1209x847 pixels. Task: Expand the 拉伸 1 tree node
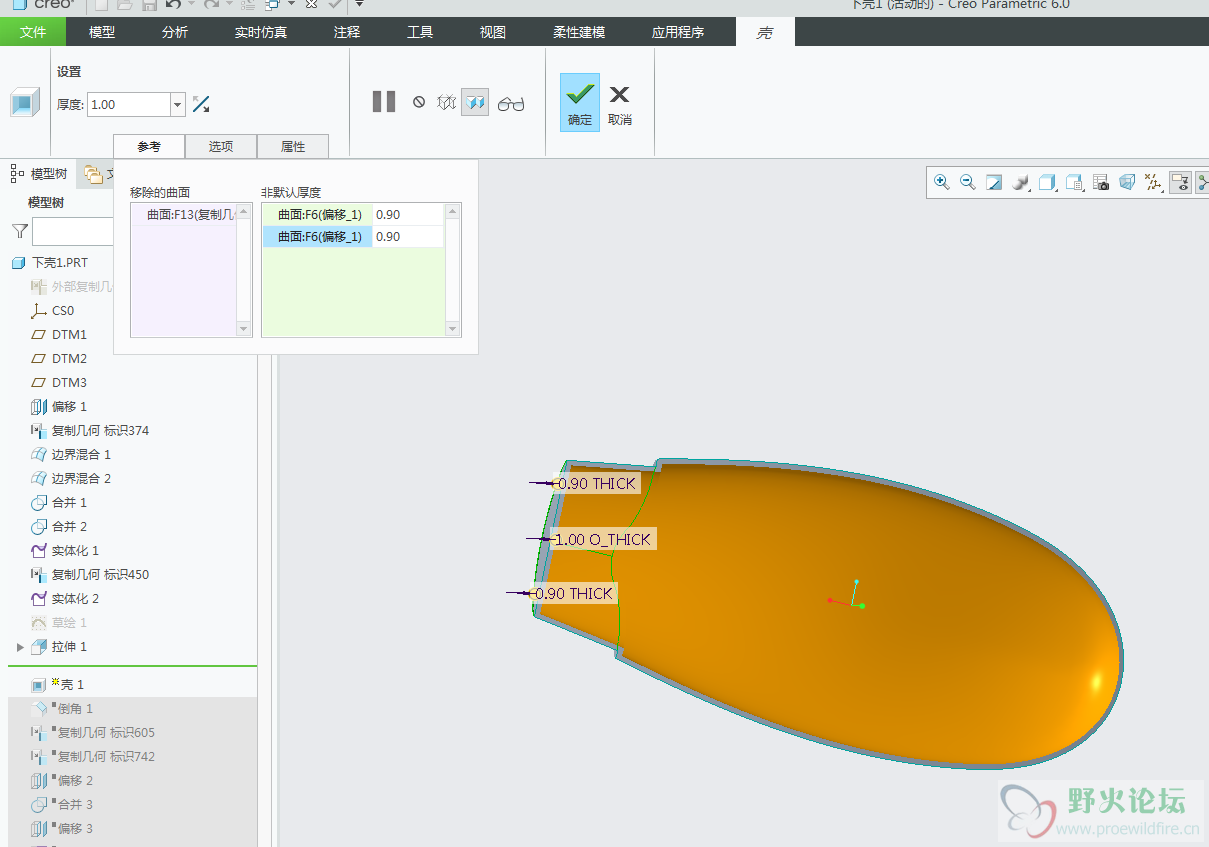[20, 647]
